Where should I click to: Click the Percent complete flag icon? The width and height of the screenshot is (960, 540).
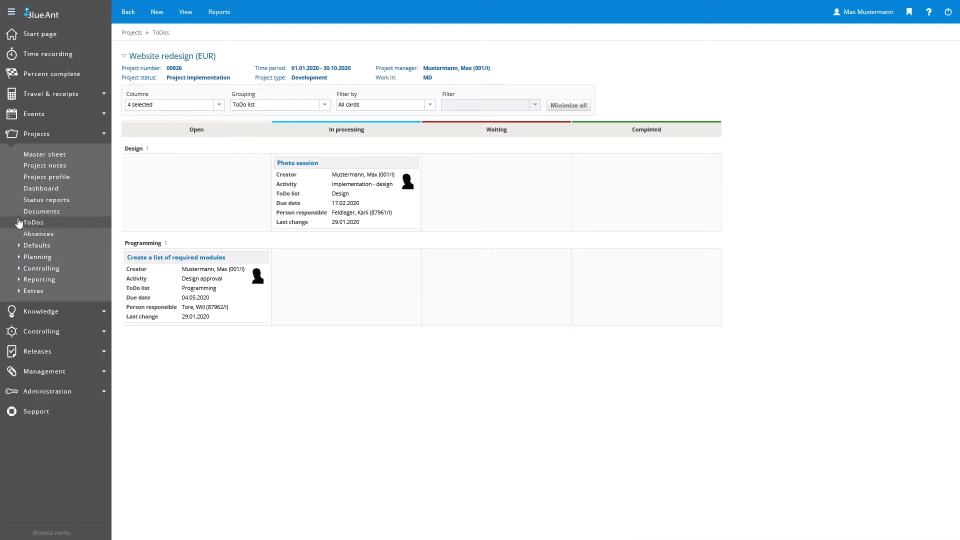(x=11, y=74)
